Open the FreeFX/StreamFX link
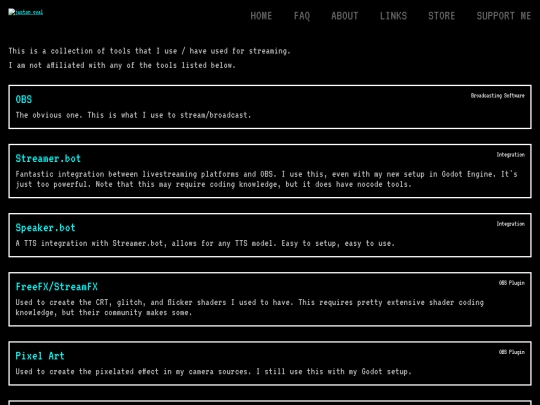Image resolution: width=540 pixels, height=405 pixels. (57, 287)
